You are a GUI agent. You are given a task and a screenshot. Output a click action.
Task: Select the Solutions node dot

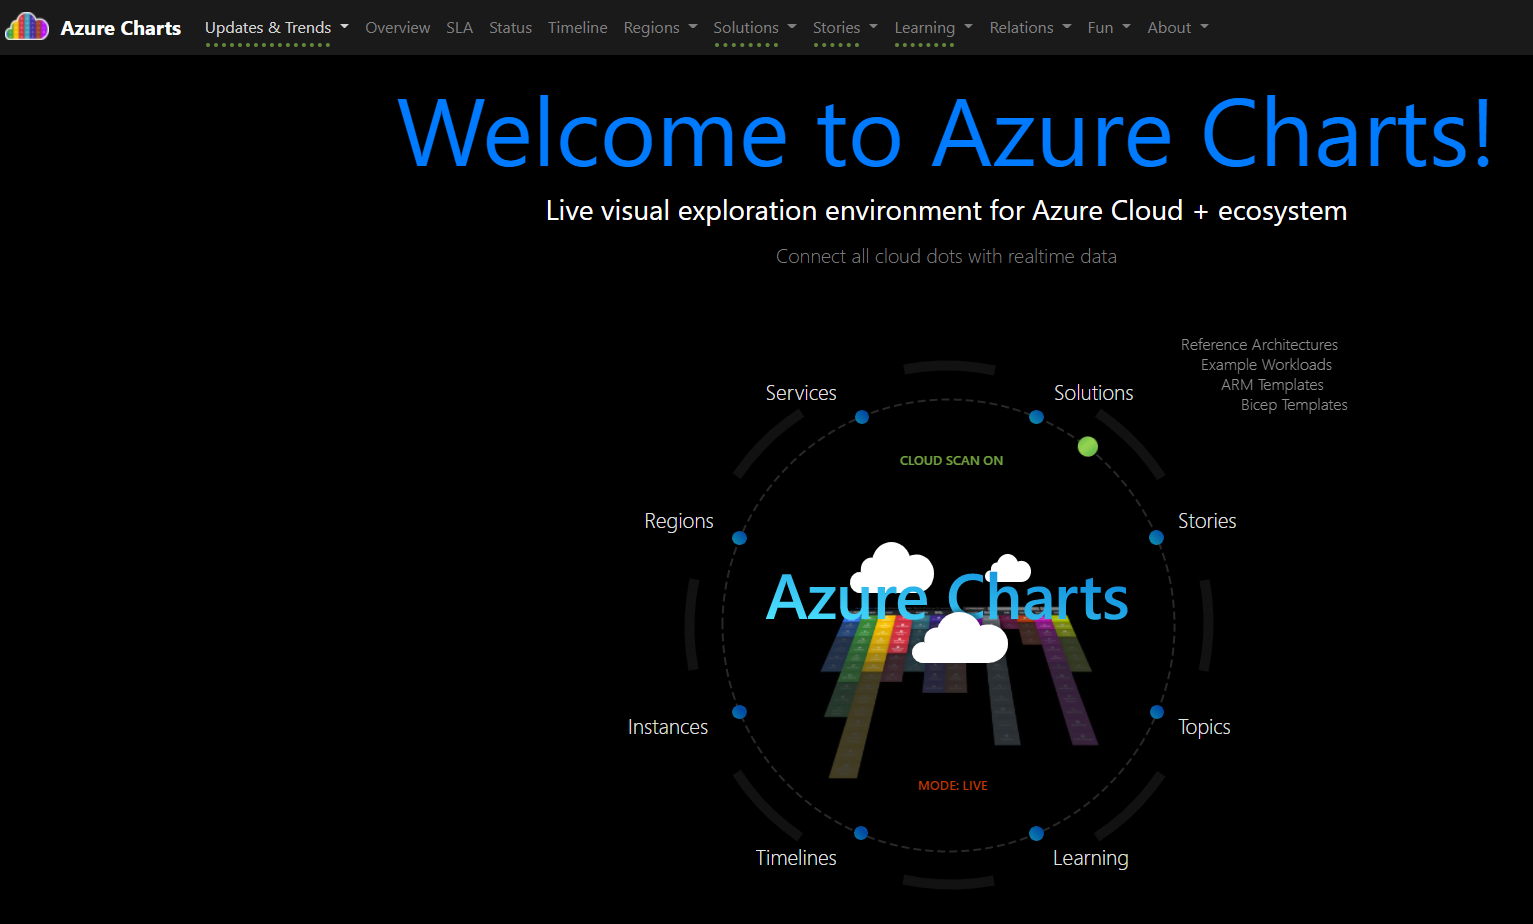click(x=1036, y=417)
